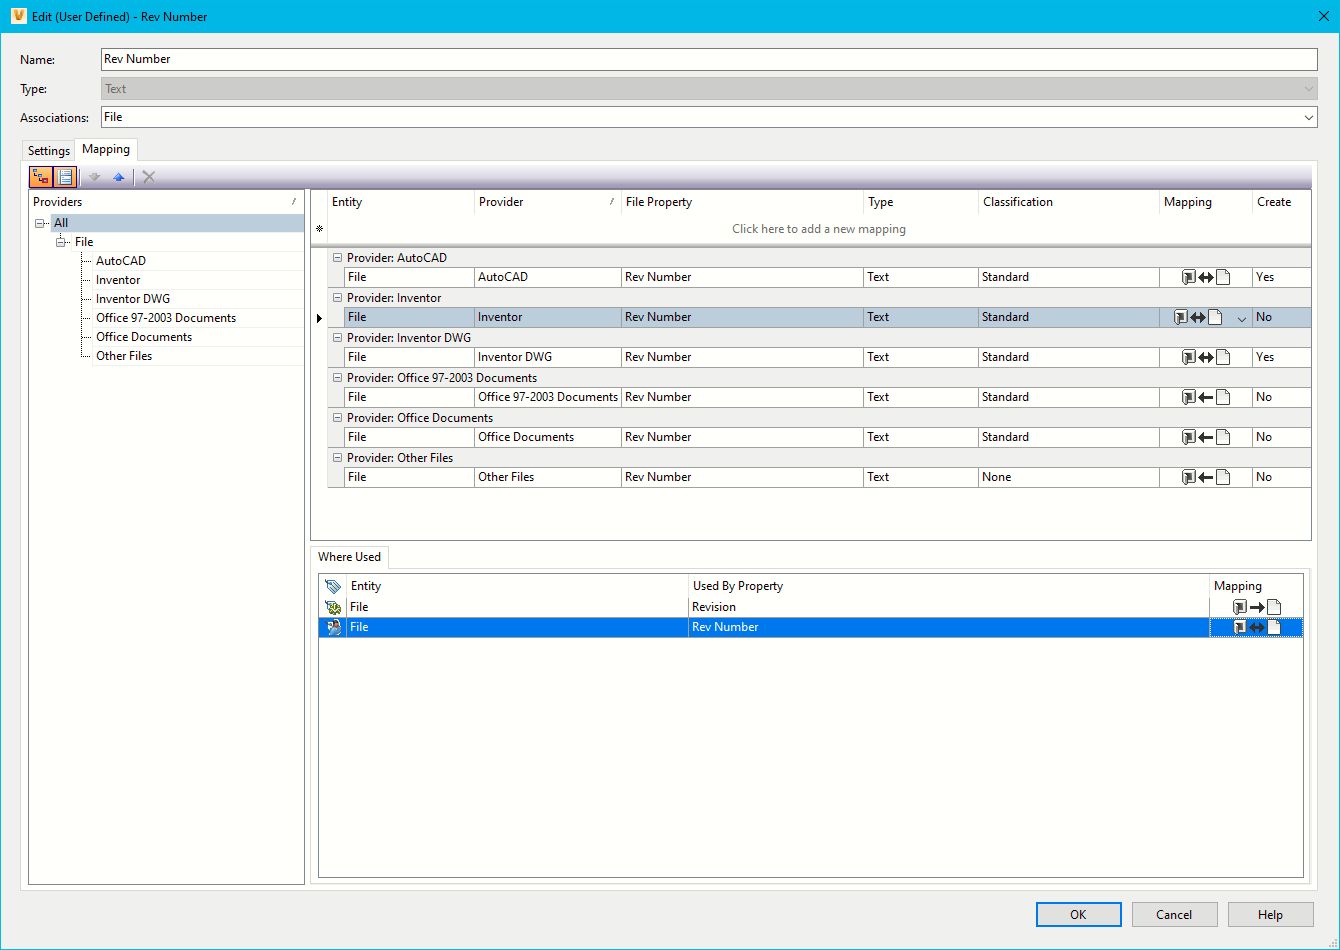This screenshot has width=1340, height=950.
Task: Open Help from the dialog footer
Action: [x=1269, y=914]
